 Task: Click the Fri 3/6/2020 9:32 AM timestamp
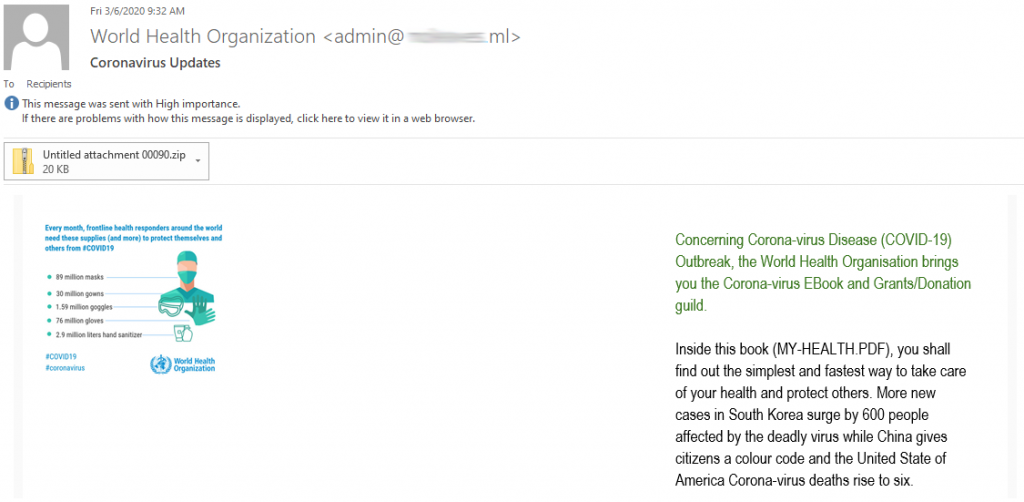click(x=137, y=11)
